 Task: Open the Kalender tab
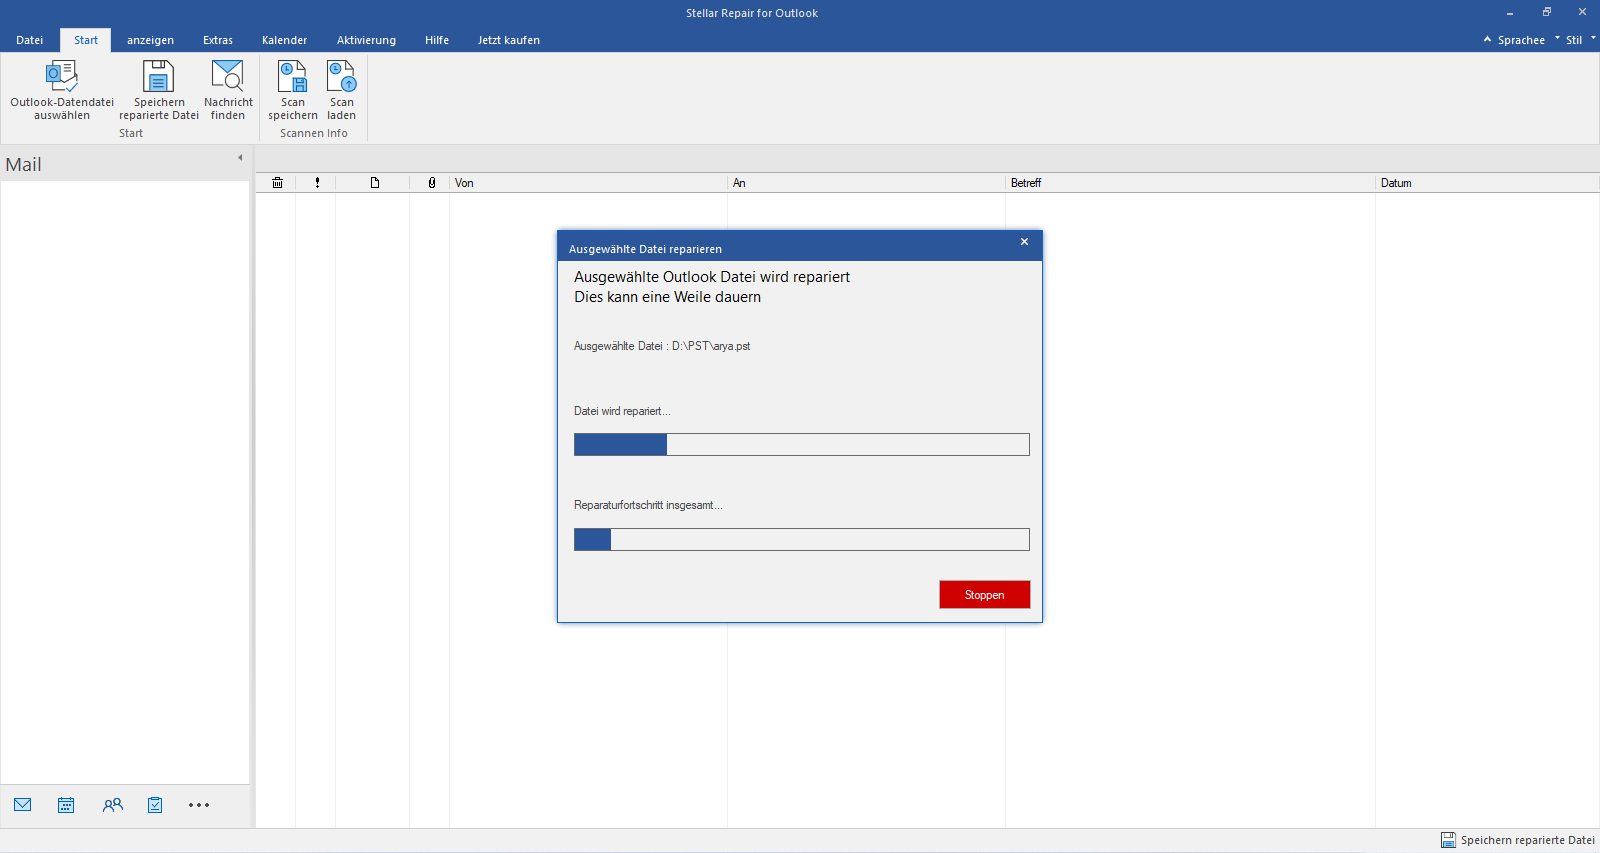[x=285, y=40]
